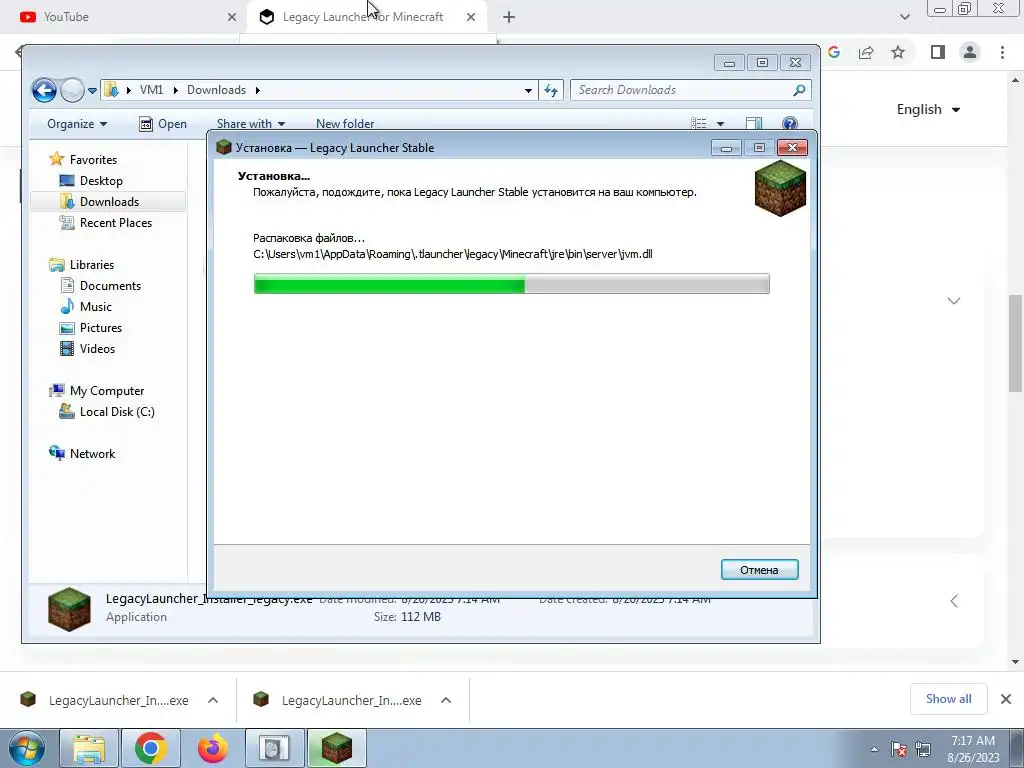The image size is (1024, 768).
Task: Open the Music library
Action: (x=86, y=306)
